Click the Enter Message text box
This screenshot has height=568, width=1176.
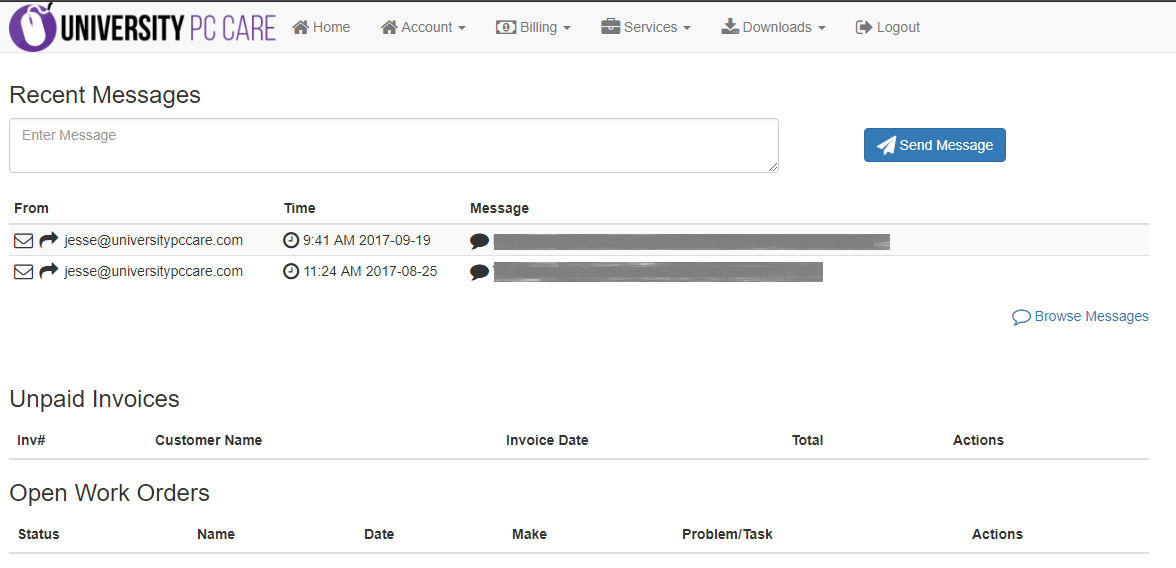pyautogui.click(x=394, y=145)
